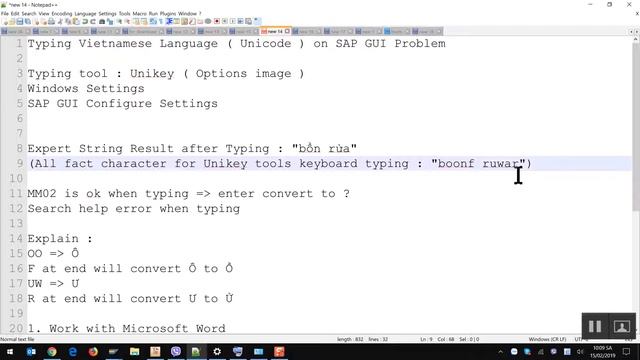Screen dimensions: 640x360
Task: Click the Find binoculars toolbar icon
Action: point(102,21)
